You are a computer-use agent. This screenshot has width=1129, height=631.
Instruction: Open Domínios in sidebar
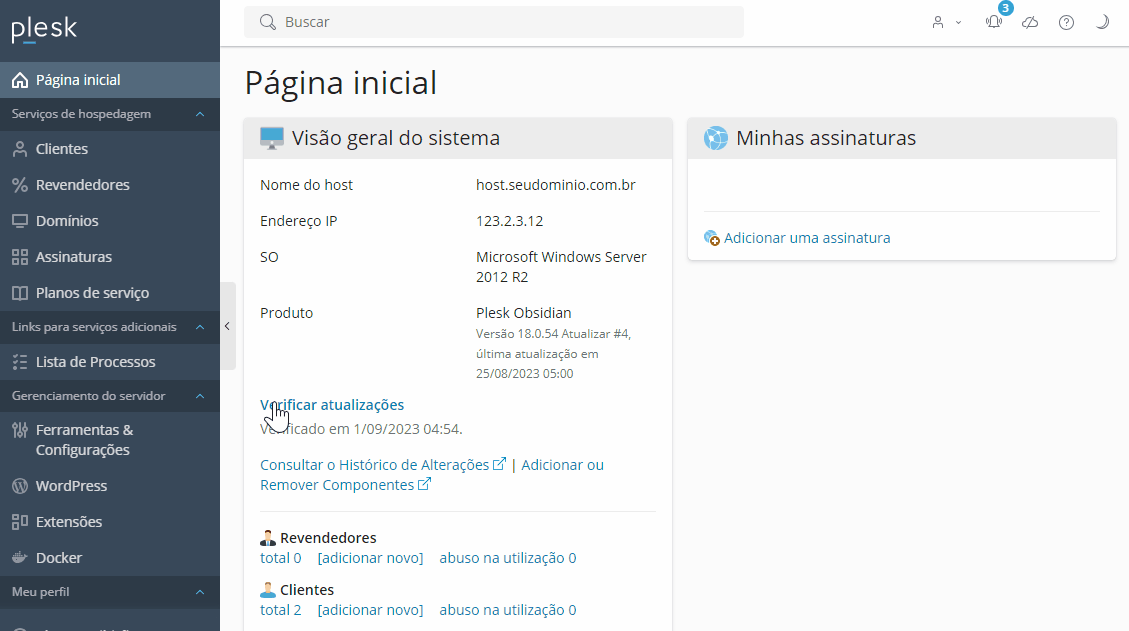(x=109, y=221)
